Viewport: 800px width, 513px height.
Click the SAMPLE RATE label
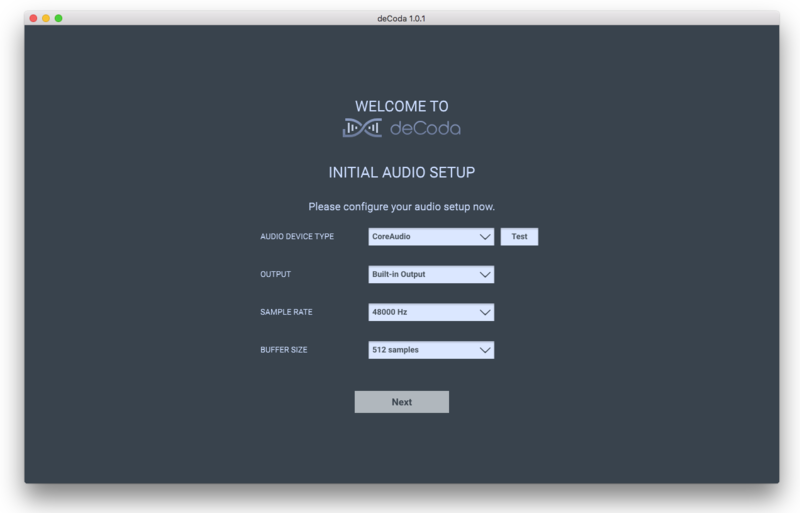pos(286,312)
